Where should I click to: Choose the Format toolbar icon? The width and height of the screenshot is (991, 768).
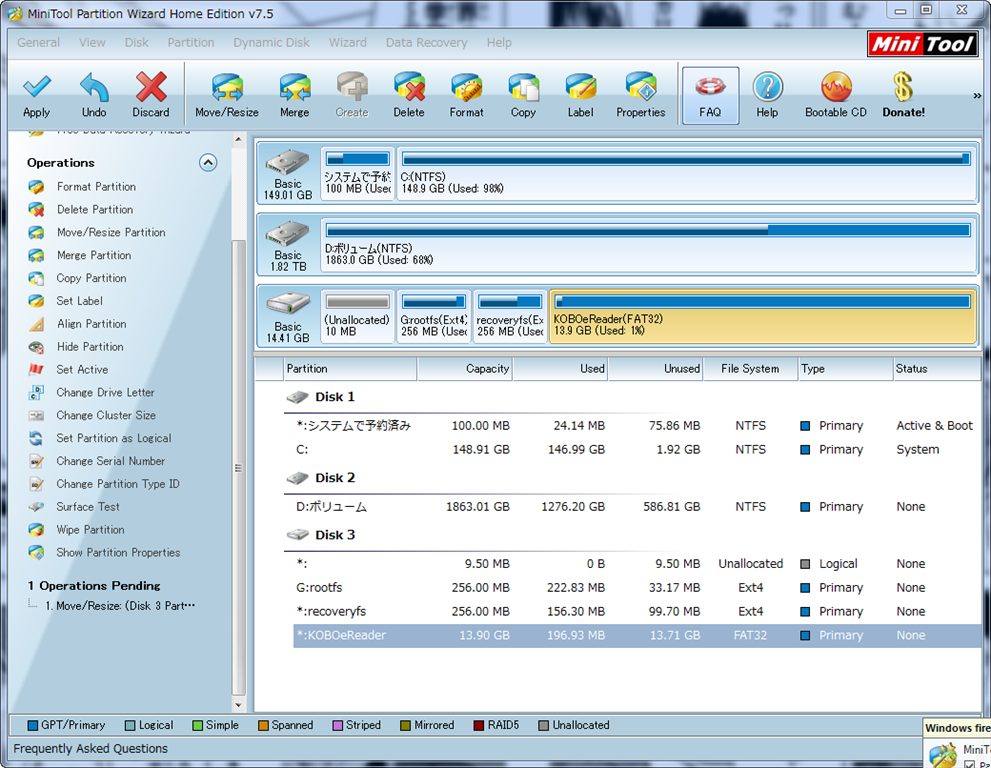click(466, 95)
